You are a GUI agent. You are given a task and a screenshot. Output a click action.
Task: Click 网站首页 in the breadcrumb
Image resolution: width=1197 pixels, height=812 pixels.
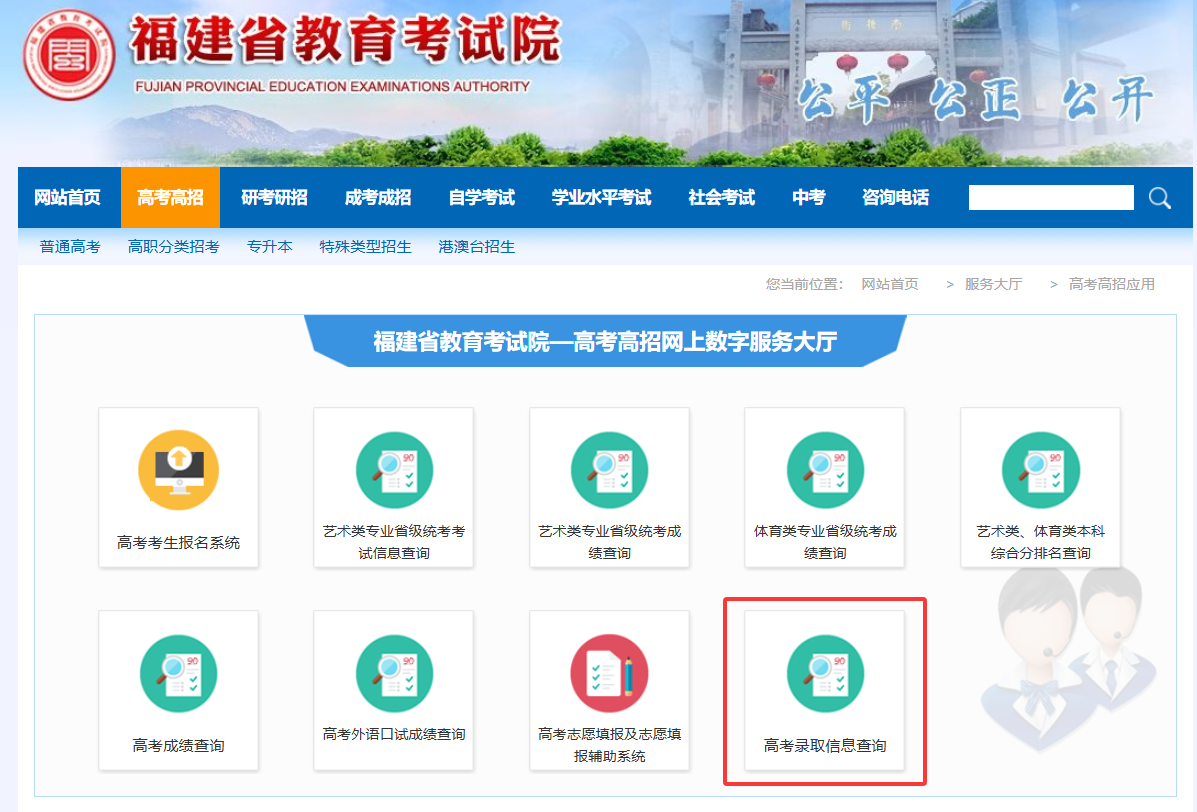pyautogui.click(x=890, y=284)
